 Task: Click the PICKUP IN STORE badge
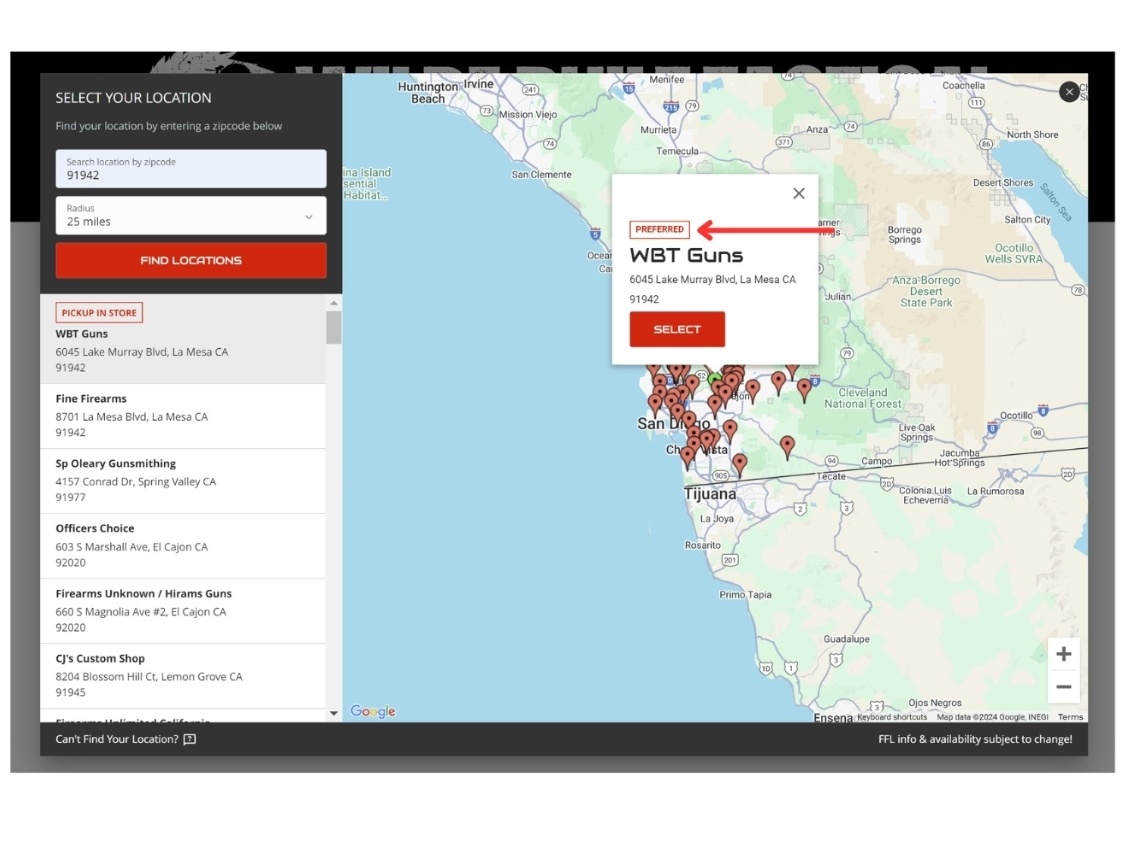click(99, 313)
